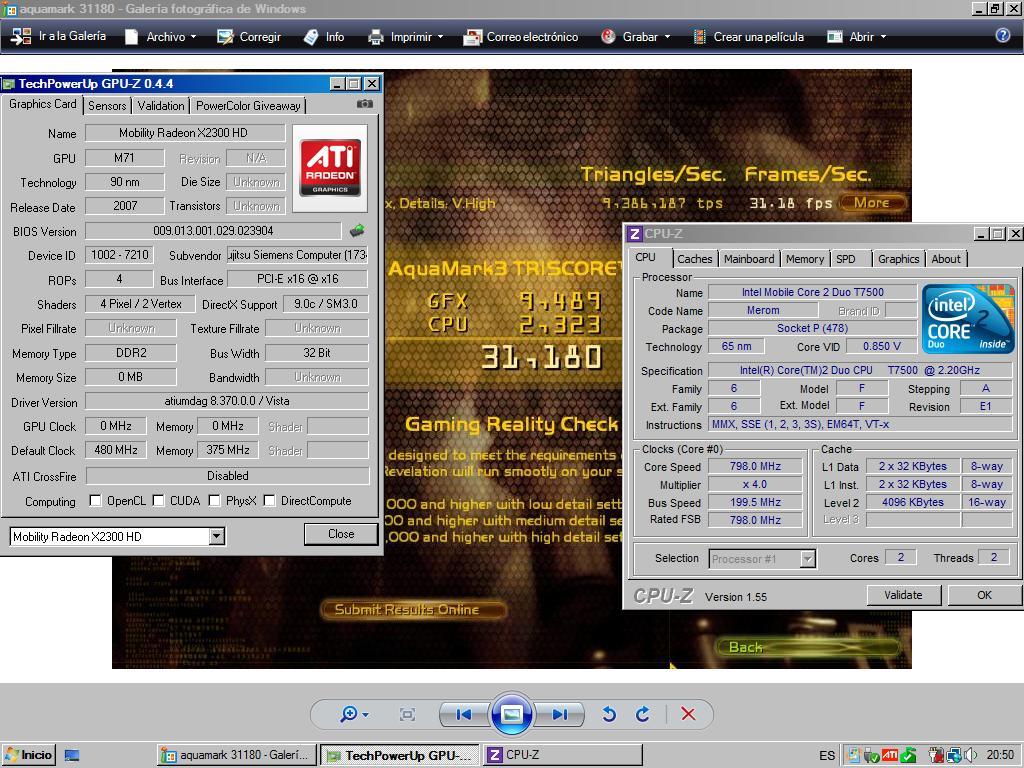Click the AquaMark Back button
The width and height of the screenshot is (1024, 768).
point(807,647)
